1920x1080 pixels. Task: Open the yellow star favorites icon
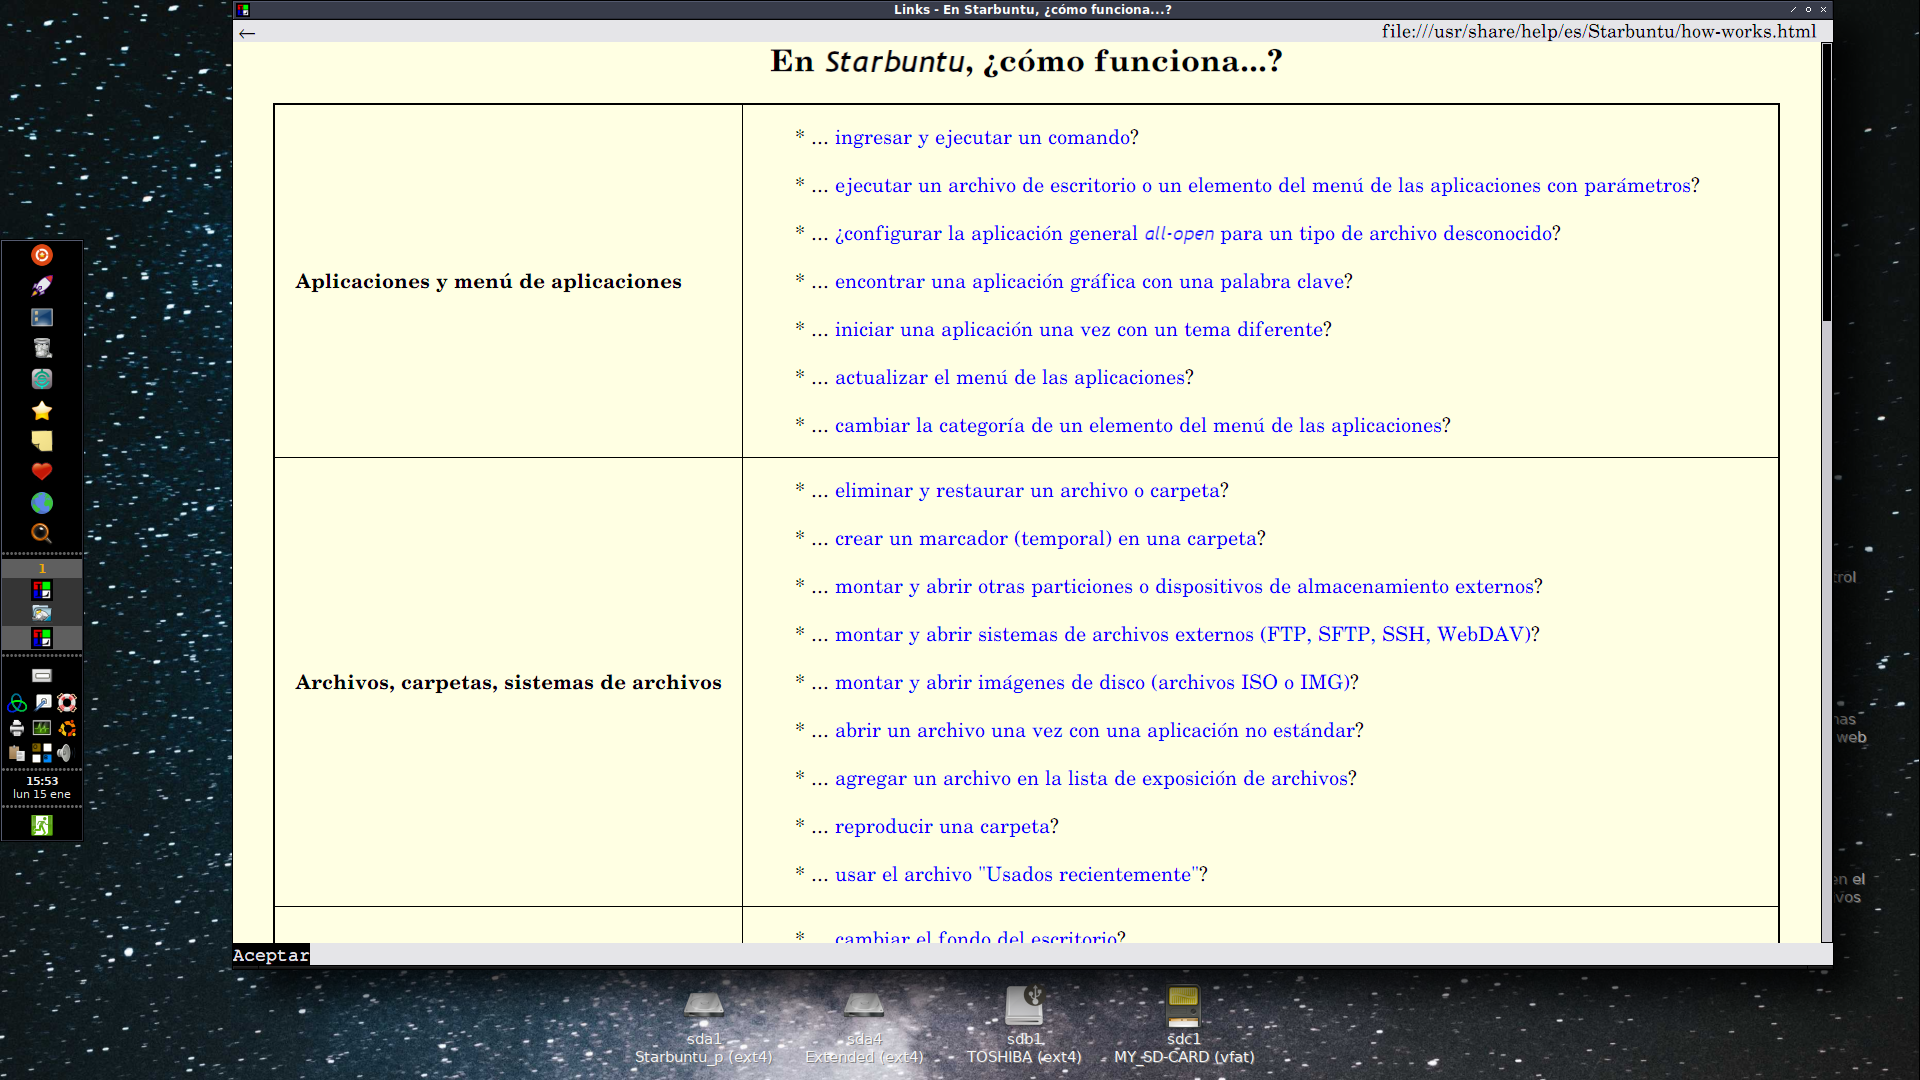pyautogui.click(x=42, y=410)
